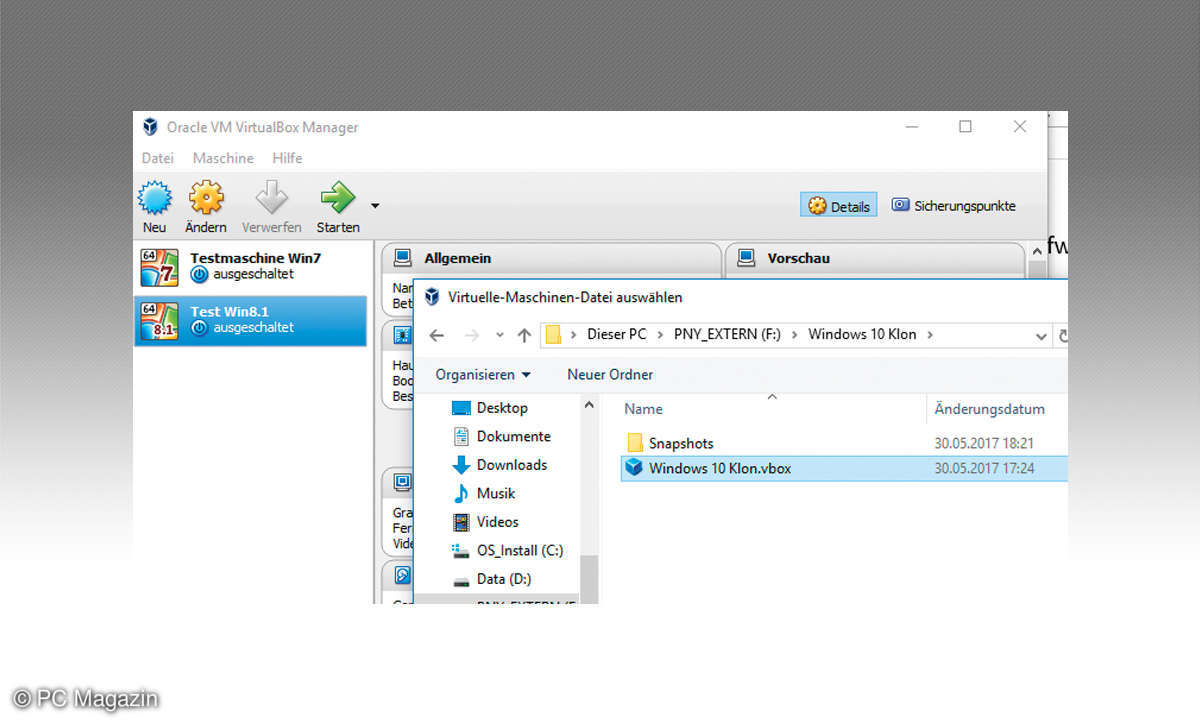Screen dimensions: 1200x720
Task: Go forward in the file dialog
Action: click(472, 335)
